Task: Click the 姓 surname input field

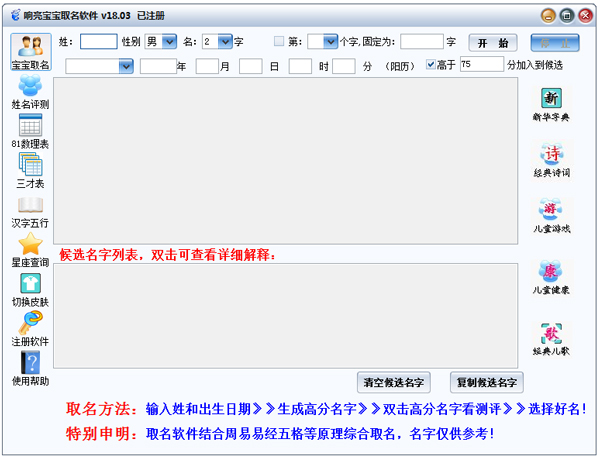Action: (x=98, y=42)
